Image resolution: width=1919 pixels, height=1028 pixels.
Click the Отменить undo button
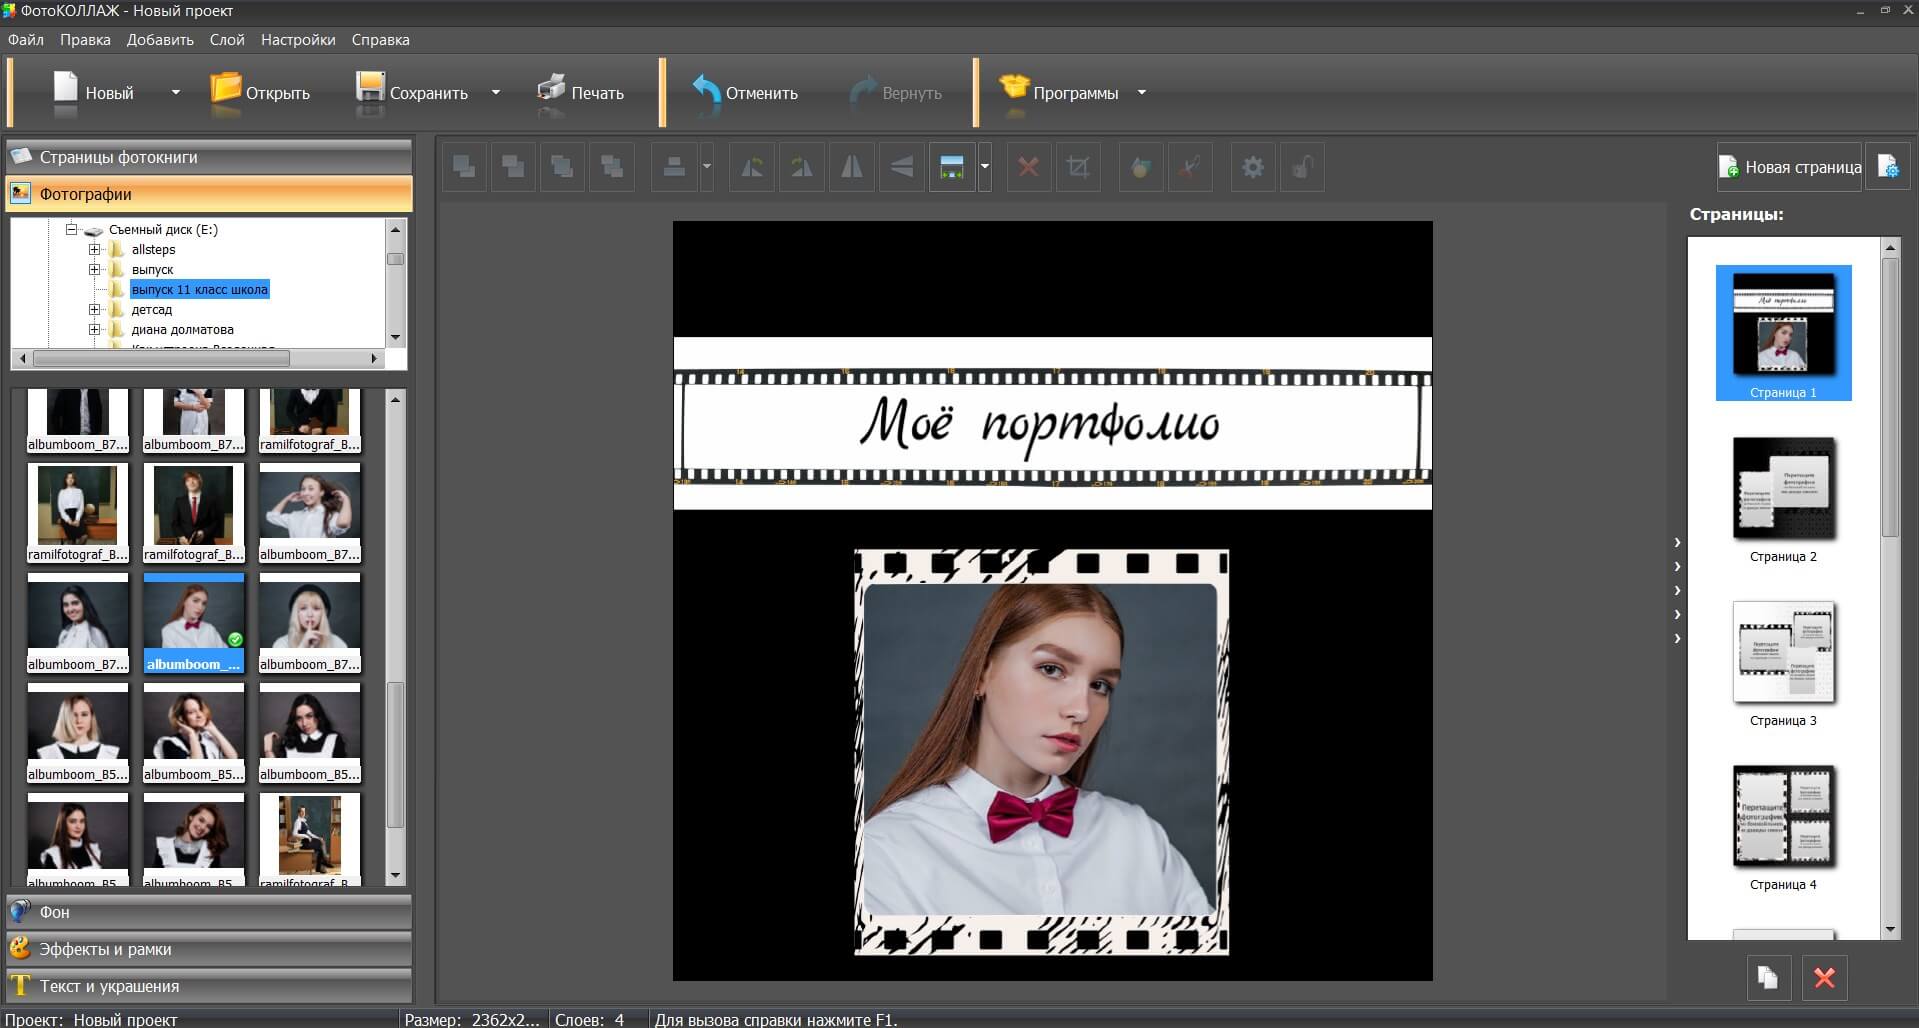click(x=745, y=92)
